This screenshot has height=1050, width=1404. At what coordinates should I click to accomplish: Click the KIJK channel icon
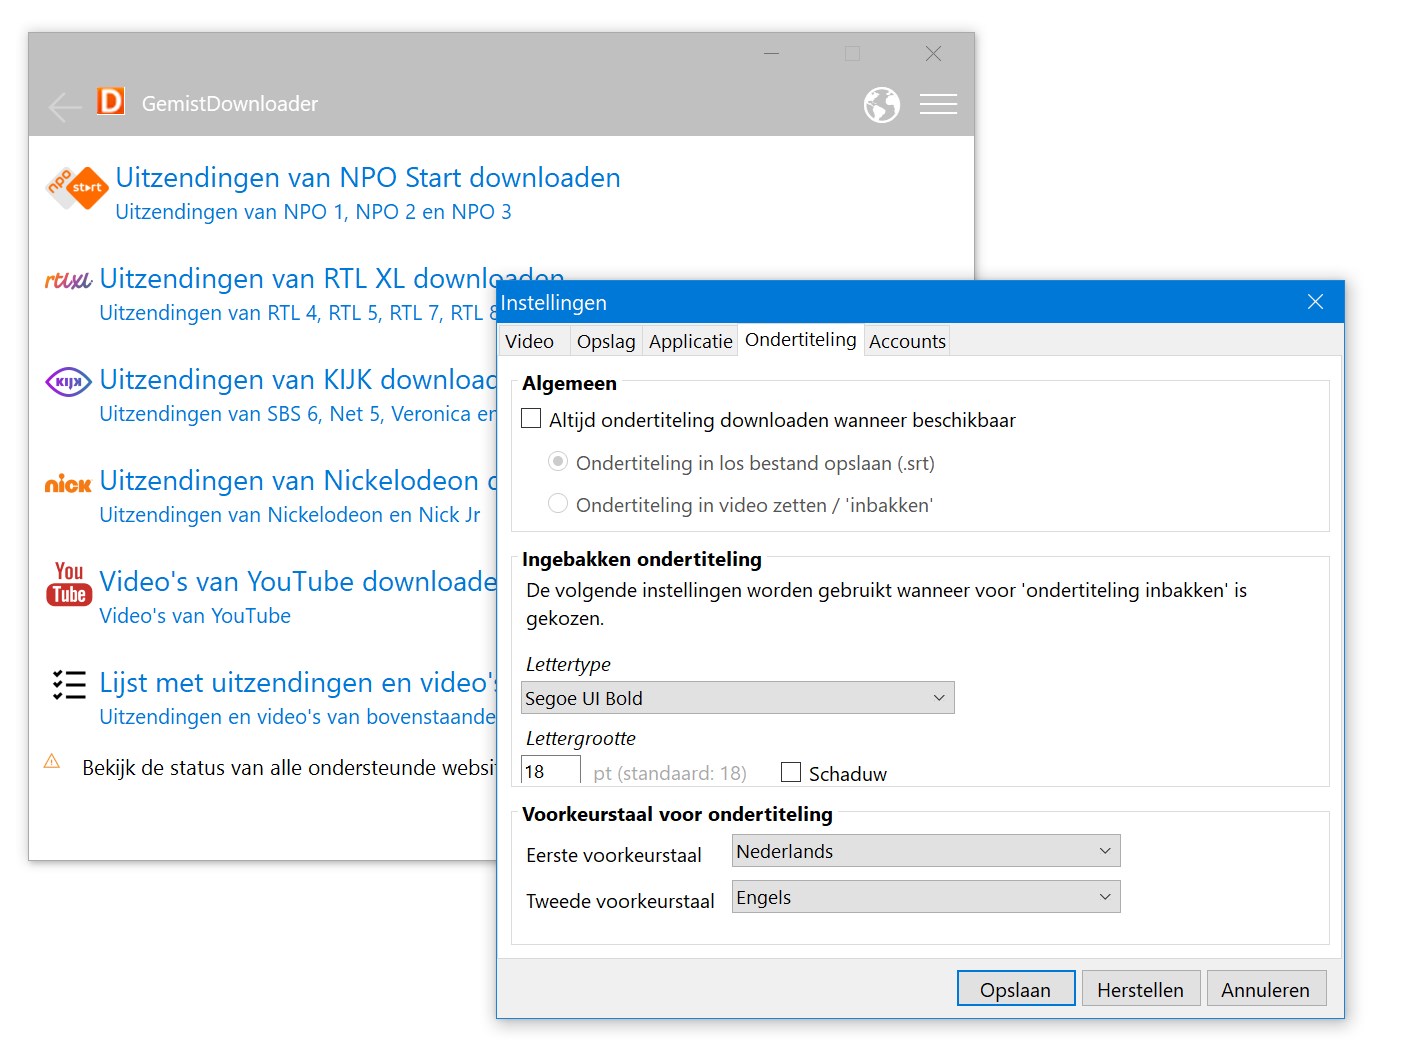click(x=67, y=381)
